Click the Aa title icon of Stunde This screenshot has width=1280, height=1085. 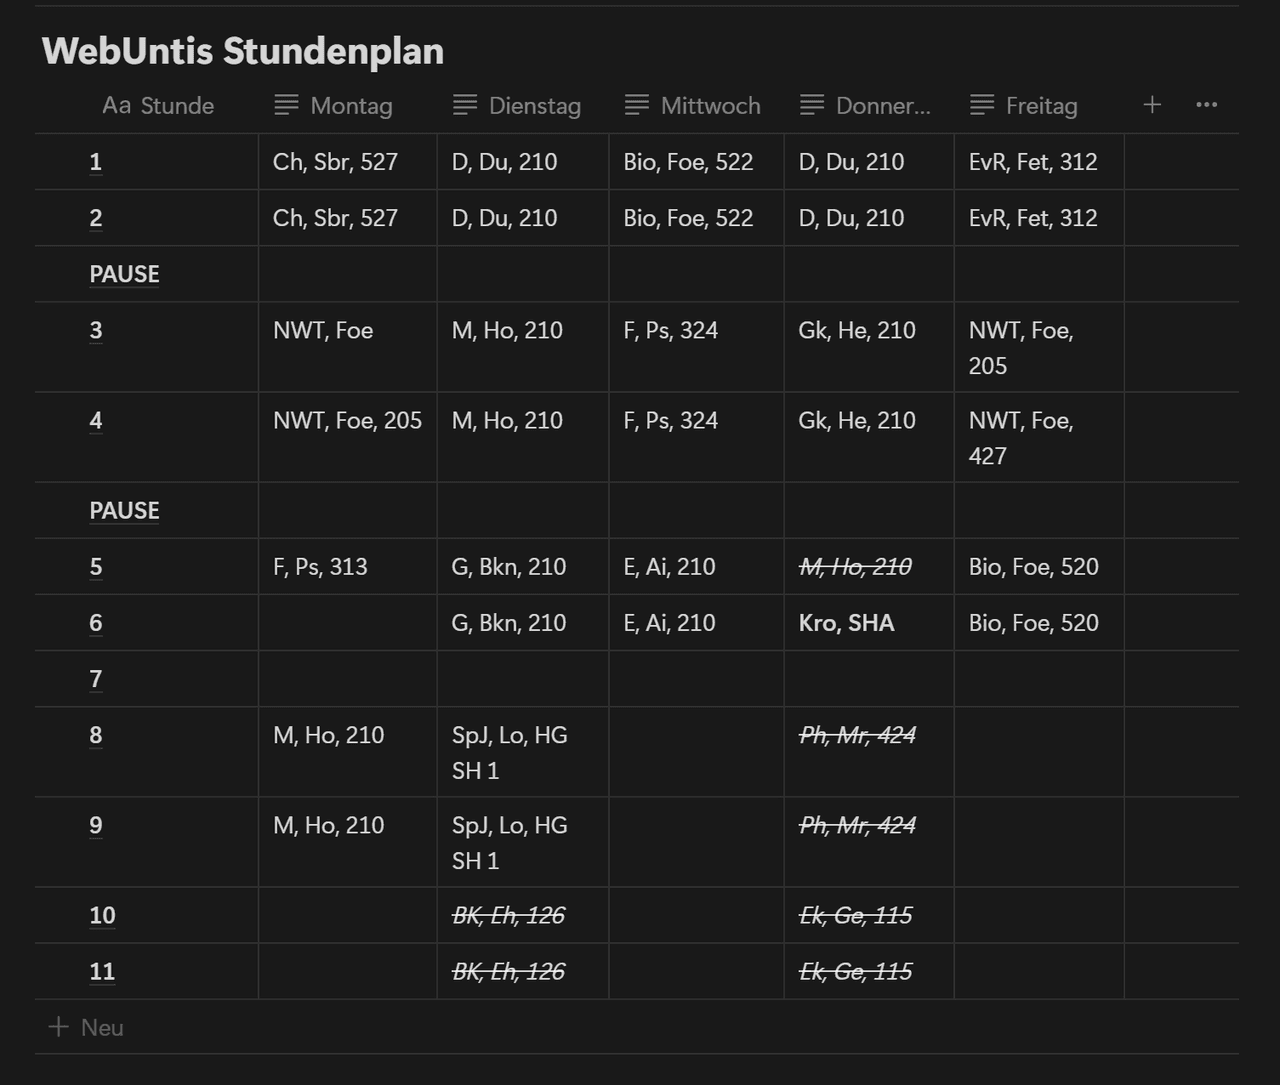click(x=116, y=105)
